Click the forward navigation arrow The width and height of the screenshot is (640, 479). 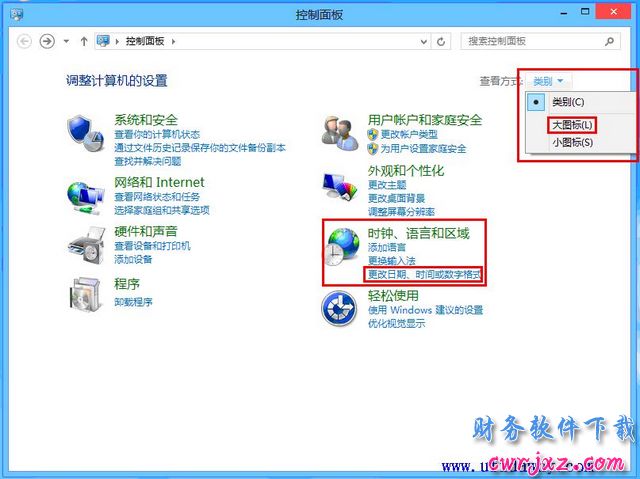click(47, 41)
